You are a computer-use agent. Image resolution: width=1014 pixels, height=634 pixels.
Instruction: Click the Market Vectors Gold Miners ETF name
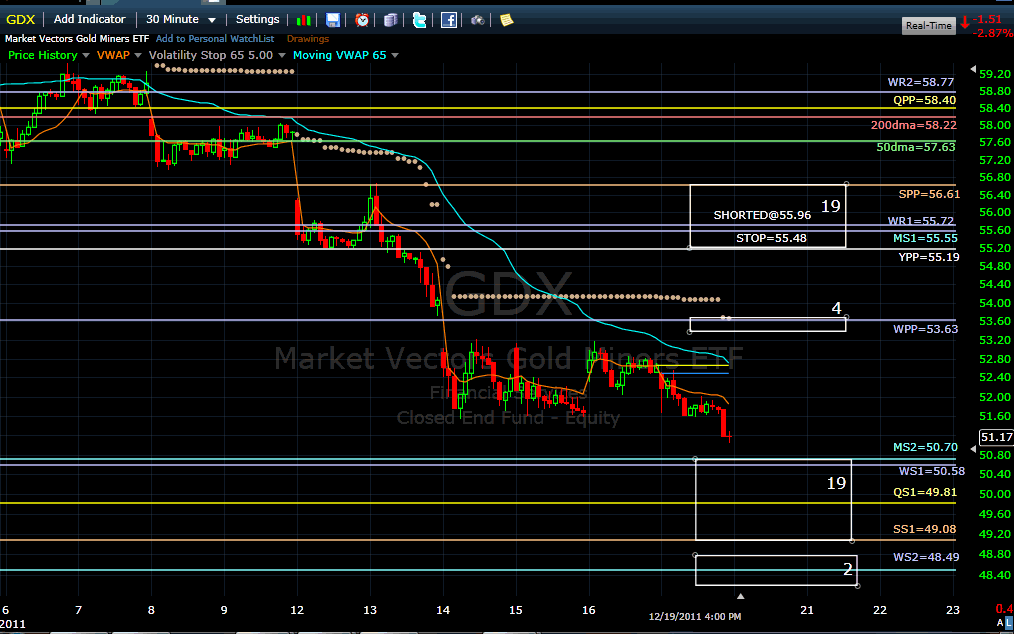click(78, 39)
